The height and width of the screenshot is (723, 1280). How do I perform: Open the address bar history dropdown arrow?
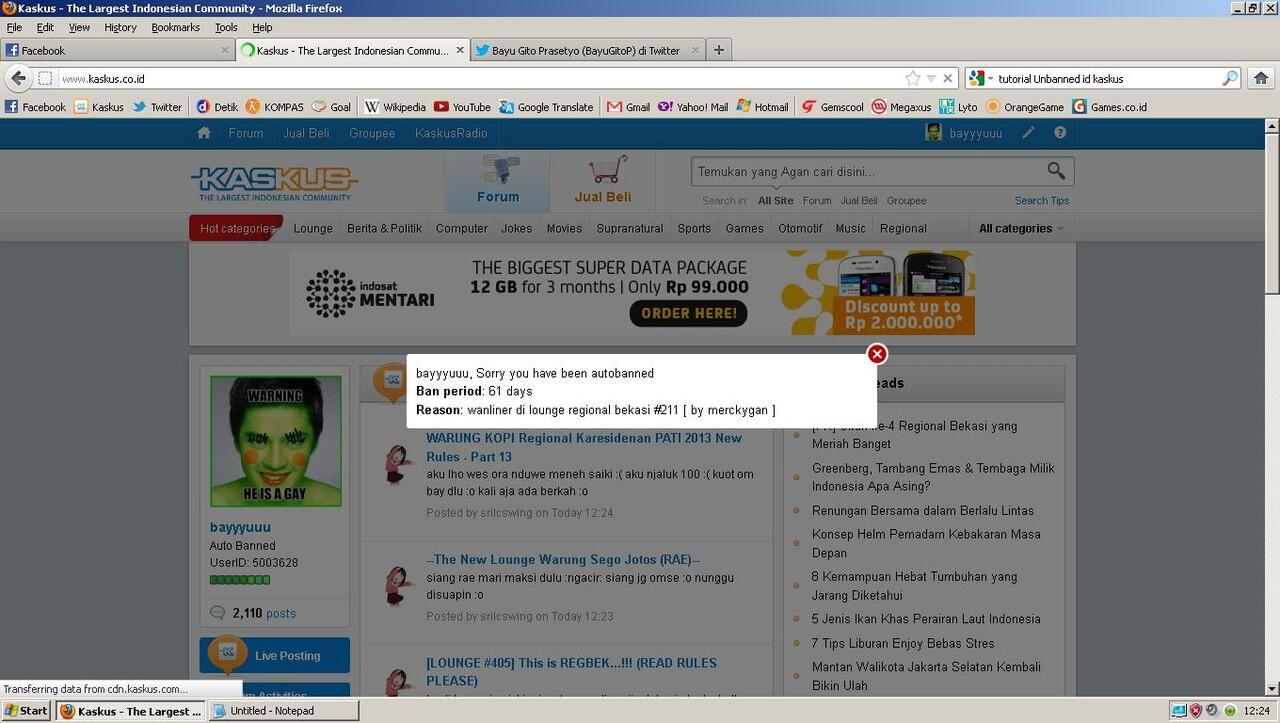point(931,78)
